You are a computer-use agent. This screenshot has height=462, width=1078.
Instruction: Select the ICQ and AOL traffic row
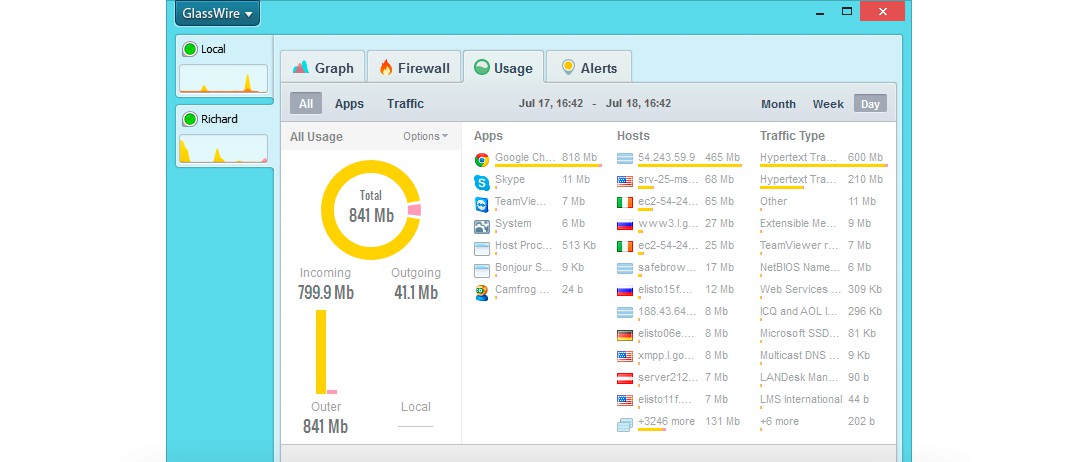click(823, 312)
